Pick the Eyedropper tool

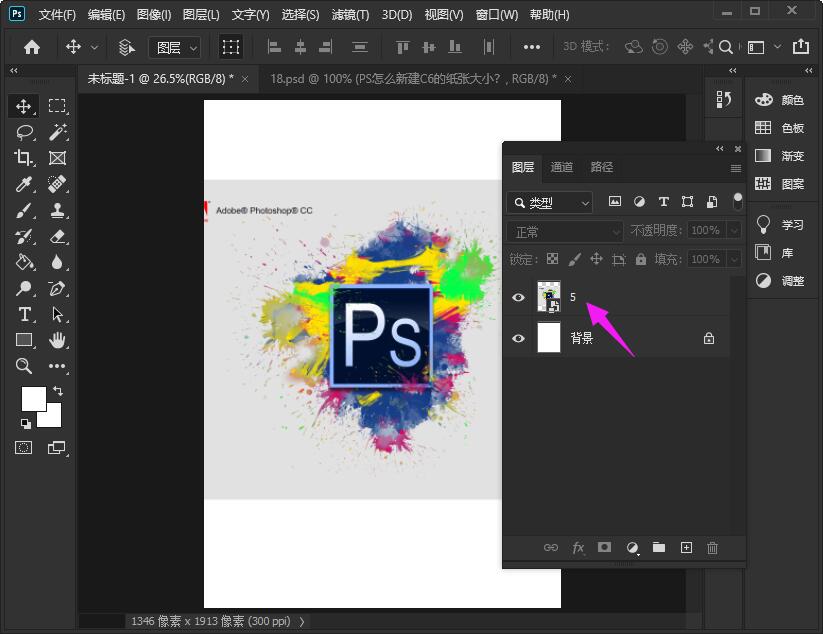click(24, 184)
